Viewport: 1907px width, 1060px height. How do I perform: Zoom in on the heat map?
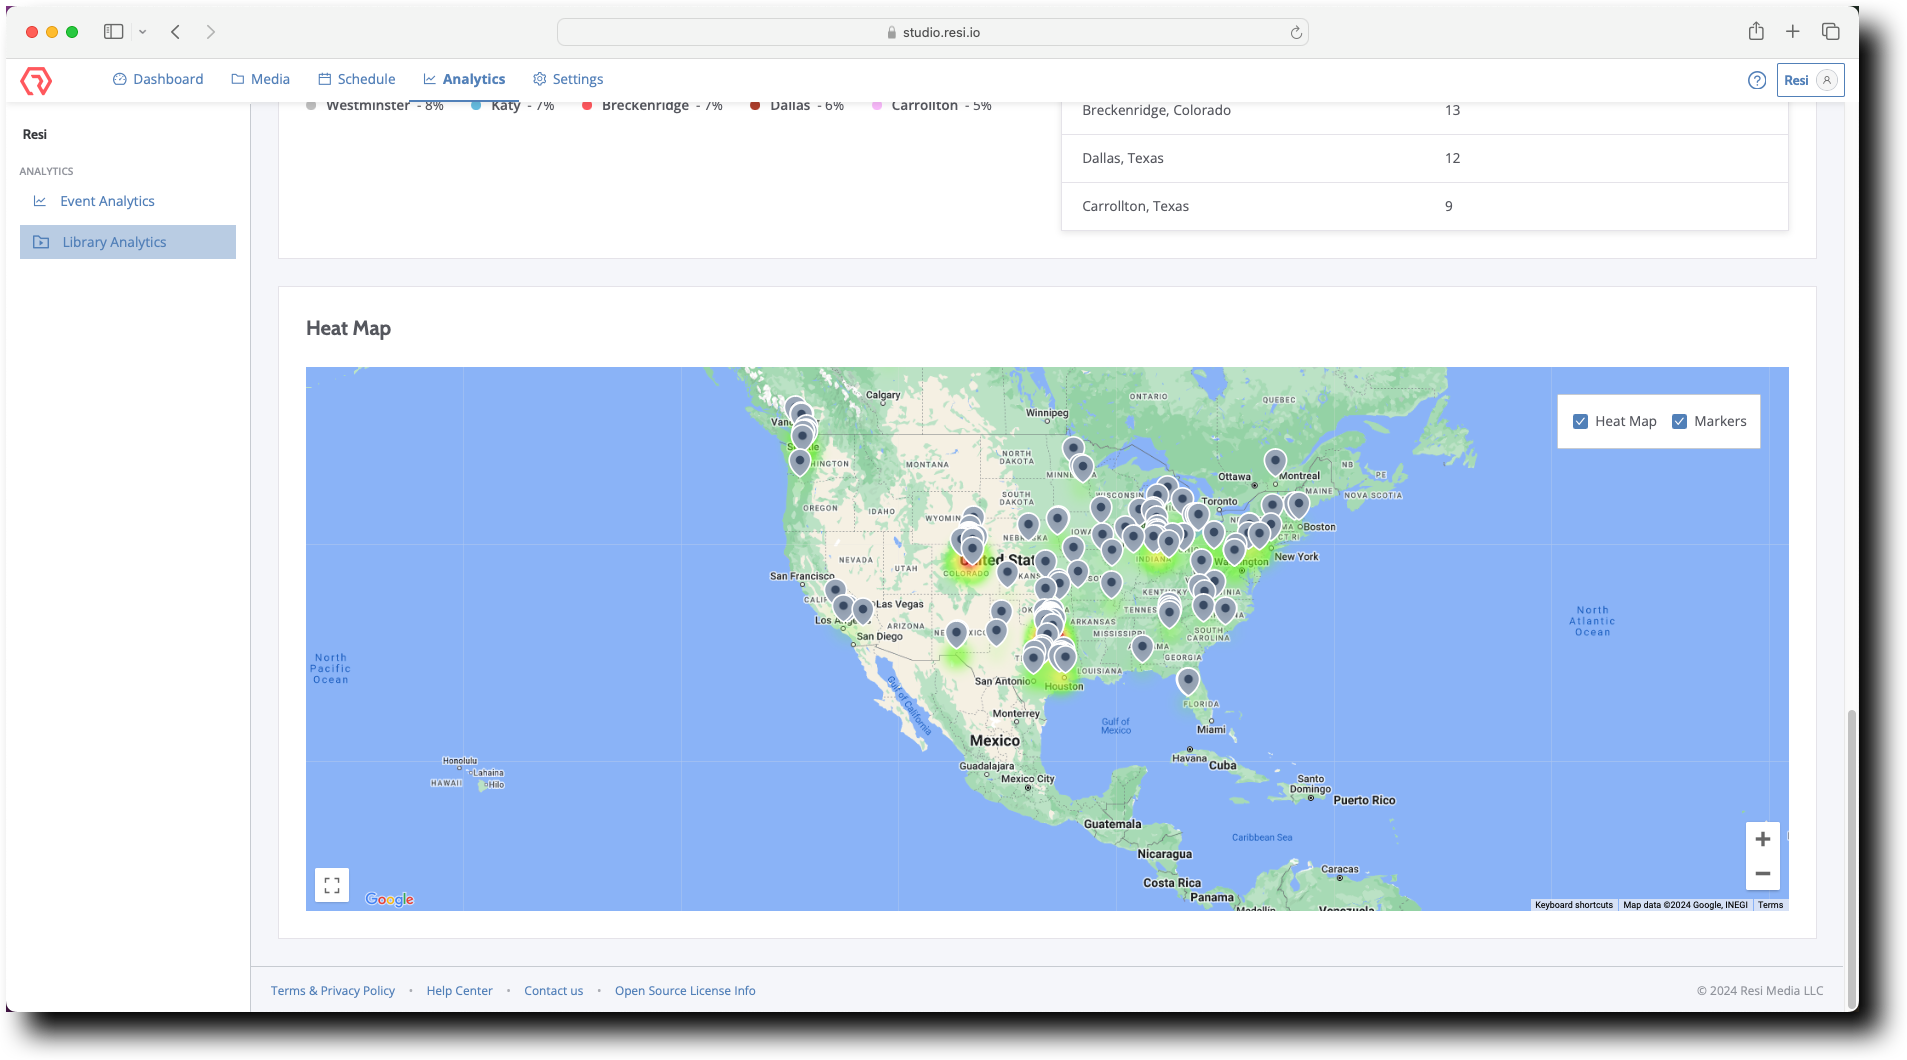pos(1763,839)
